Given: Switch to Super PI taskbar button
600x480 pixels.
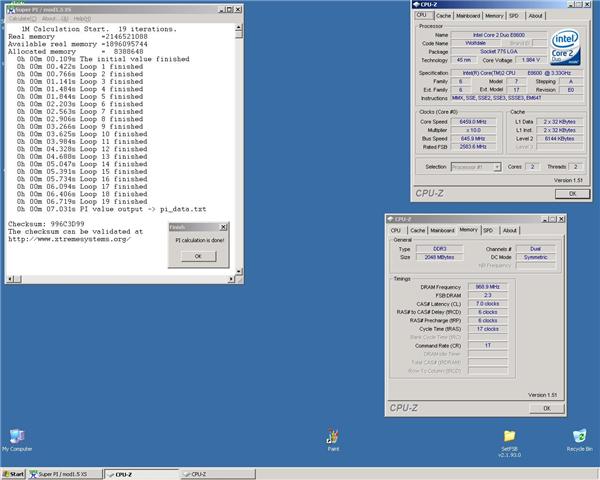Looking at the screenshot, I should [65, 474].
